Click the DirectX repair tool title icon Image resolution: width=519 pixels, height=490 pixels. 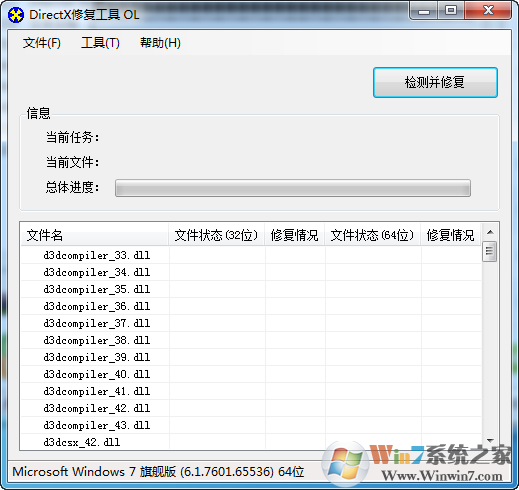tap(16, 15)
